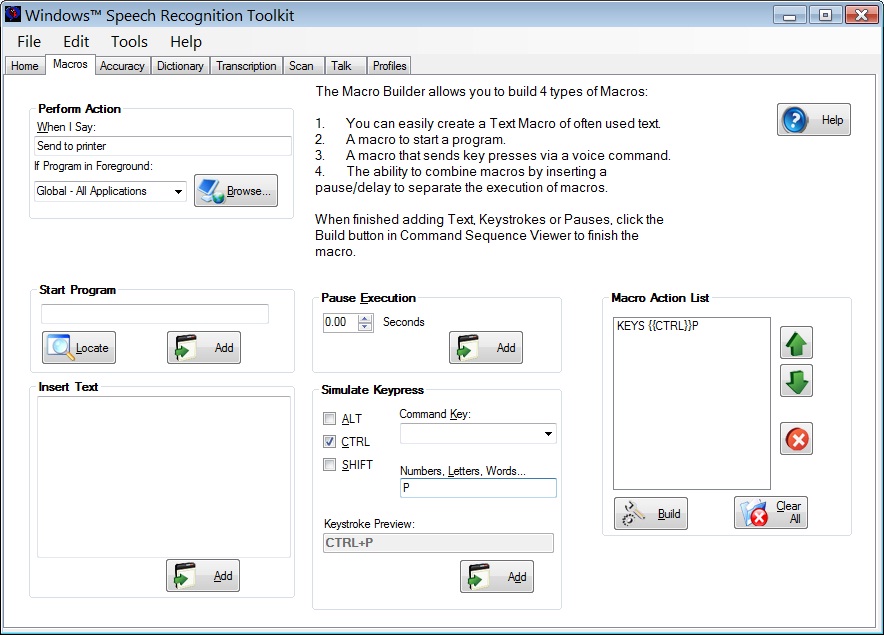Move macro action up with green arrow
The image size is (884, 635).
[796, 343]
